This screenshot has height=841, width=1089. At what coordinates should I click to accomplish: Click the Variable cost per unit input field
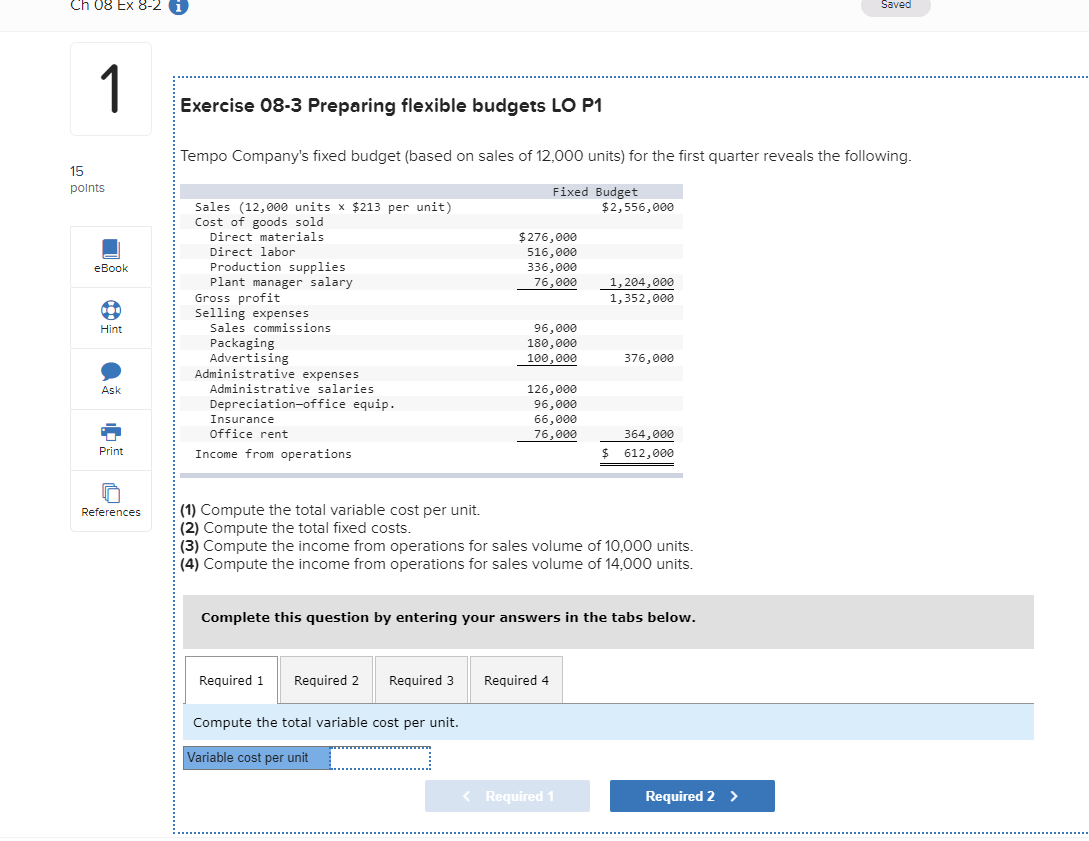coord(380,758)
